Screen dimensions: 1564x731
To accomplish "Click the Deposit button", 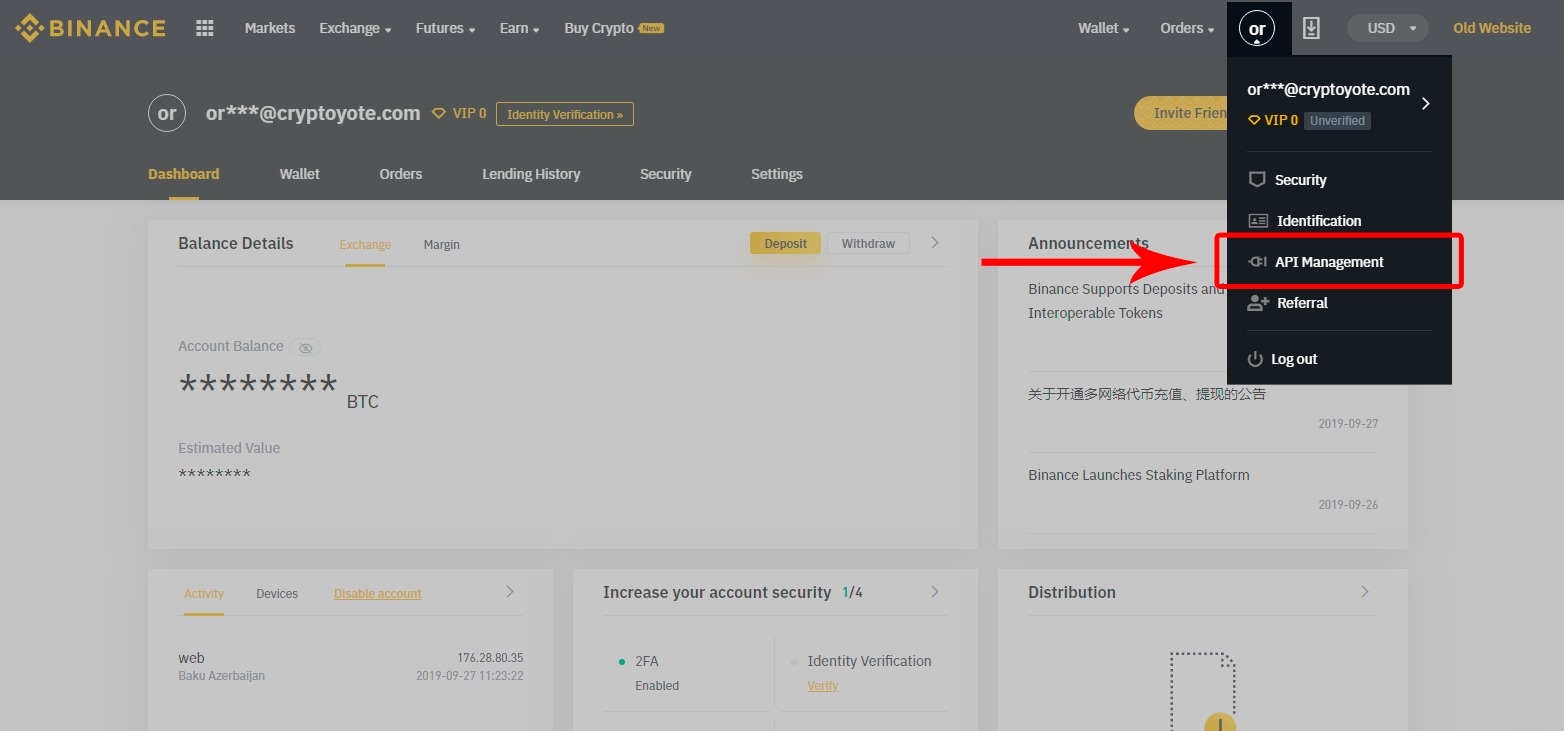I will pyautogui.click(x=785, y=243).
